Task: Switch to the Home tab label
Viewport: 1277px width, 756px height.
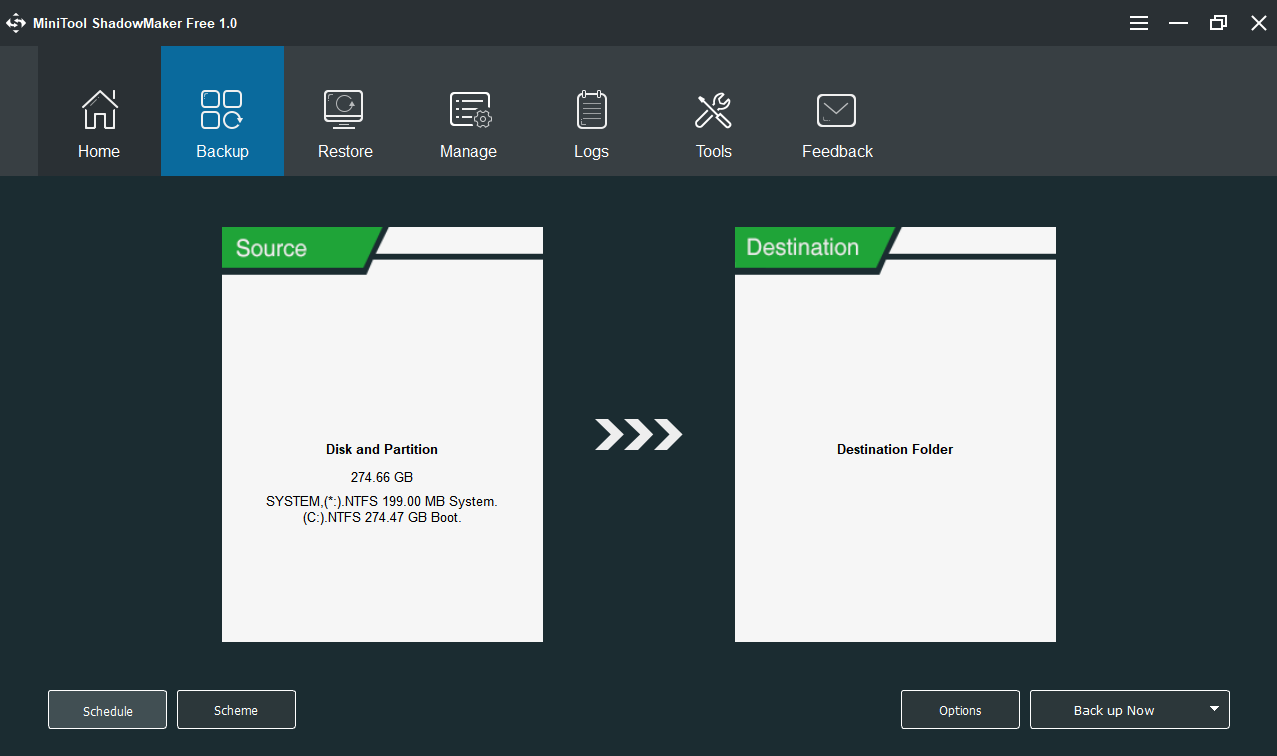Action: click(x=99, y=152)
